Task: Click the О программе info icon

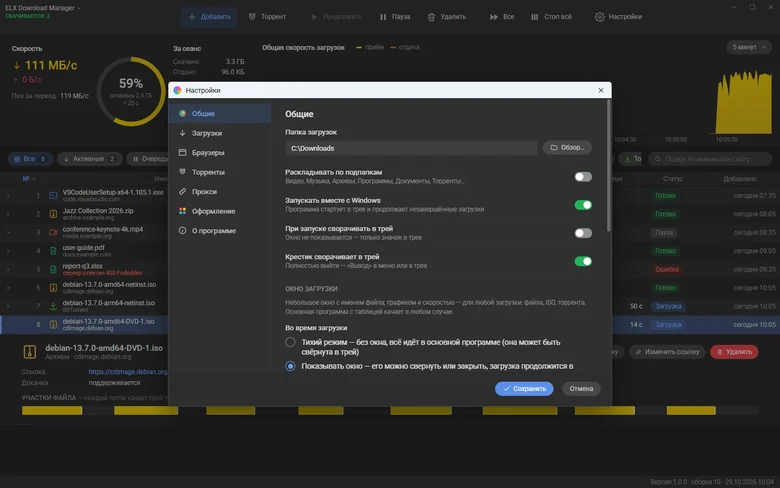Action: [x=183, y=230]
